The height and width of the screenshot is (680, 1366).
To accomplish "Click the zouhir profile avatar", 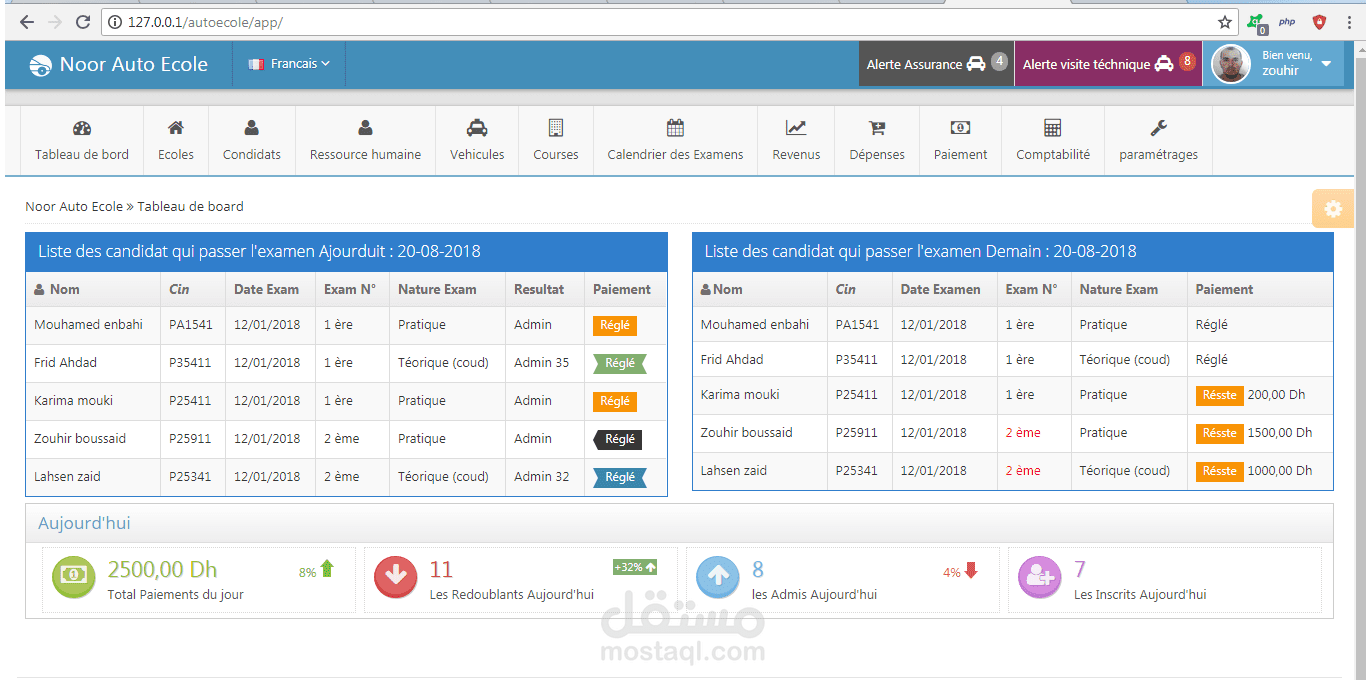I will coord(1231,64).
